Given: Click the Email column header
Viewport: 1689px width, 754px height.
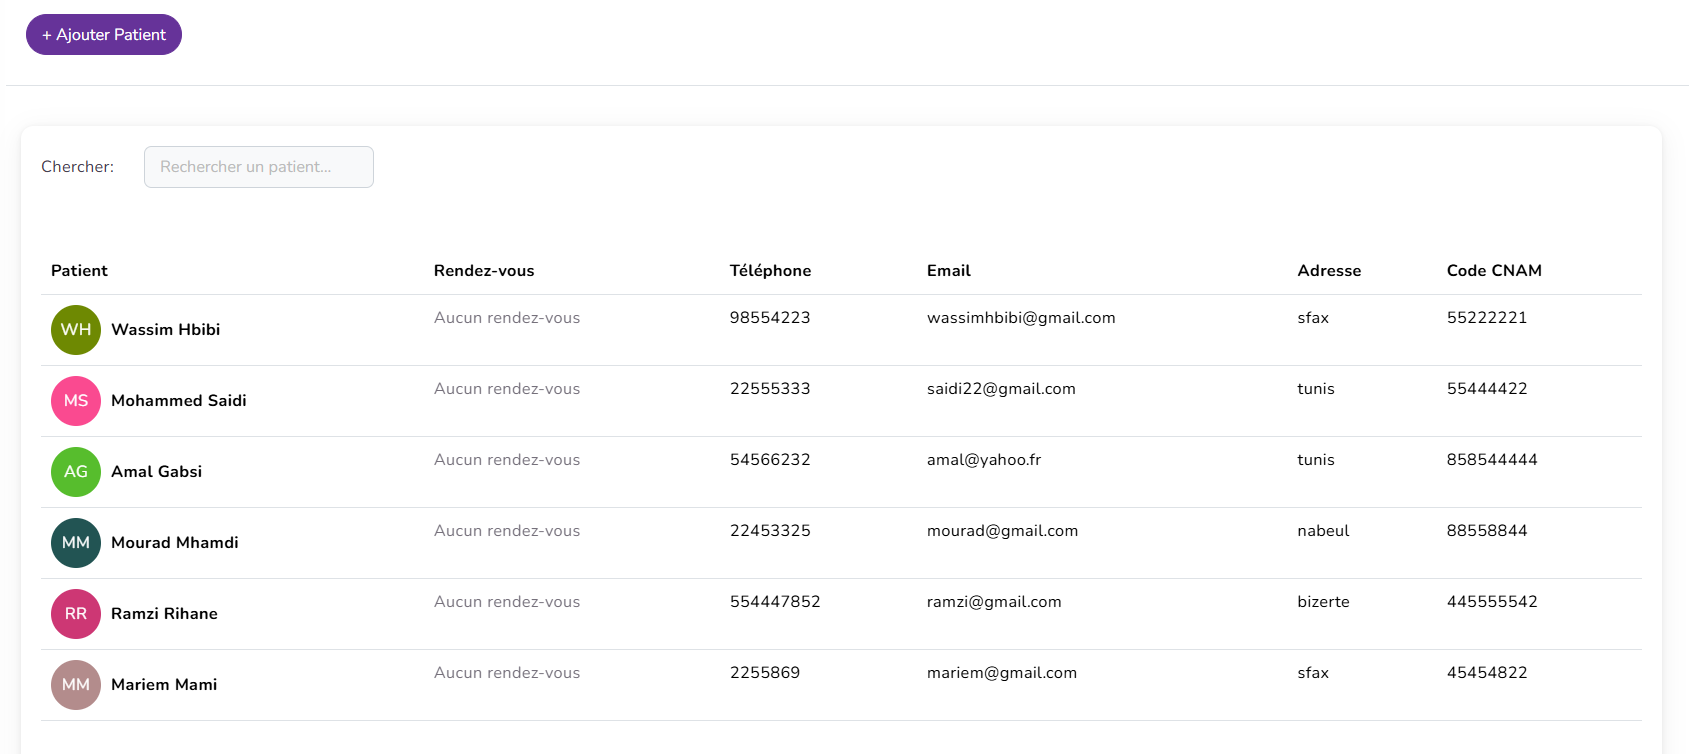Looking at the screenshot, I should 948,271.
